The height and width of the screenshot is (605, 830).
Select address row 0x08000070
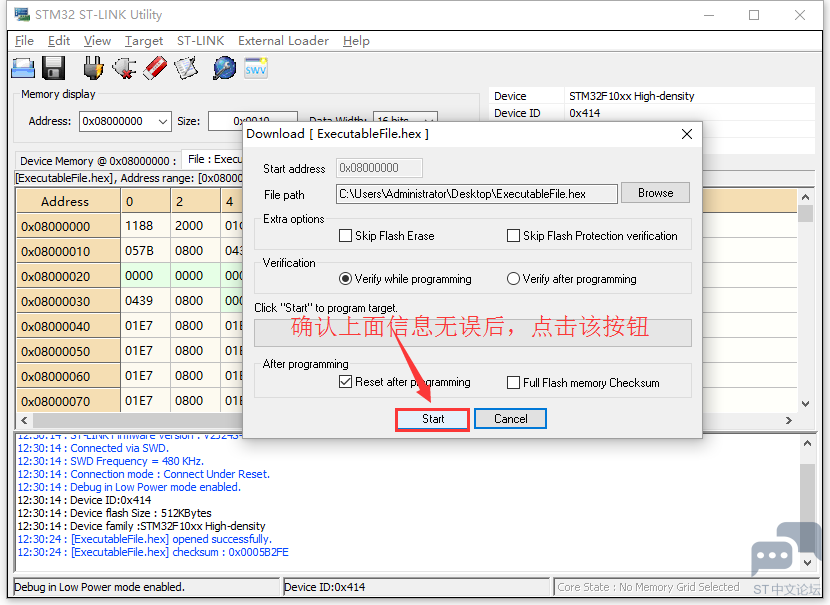click(68, 401)
